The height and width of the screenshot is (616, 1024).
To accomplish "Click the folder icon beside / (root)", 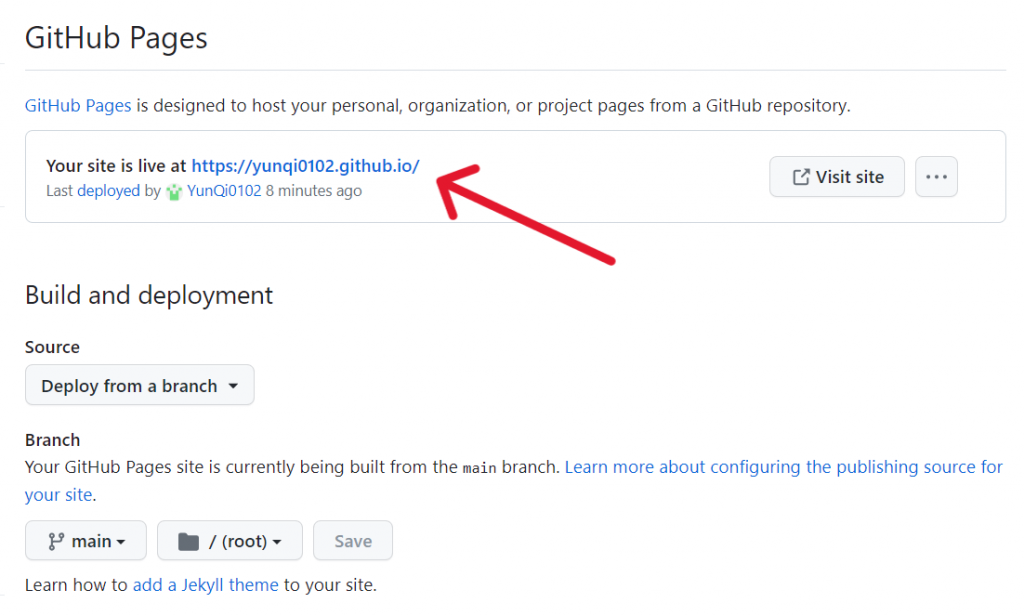I will 188,541.
